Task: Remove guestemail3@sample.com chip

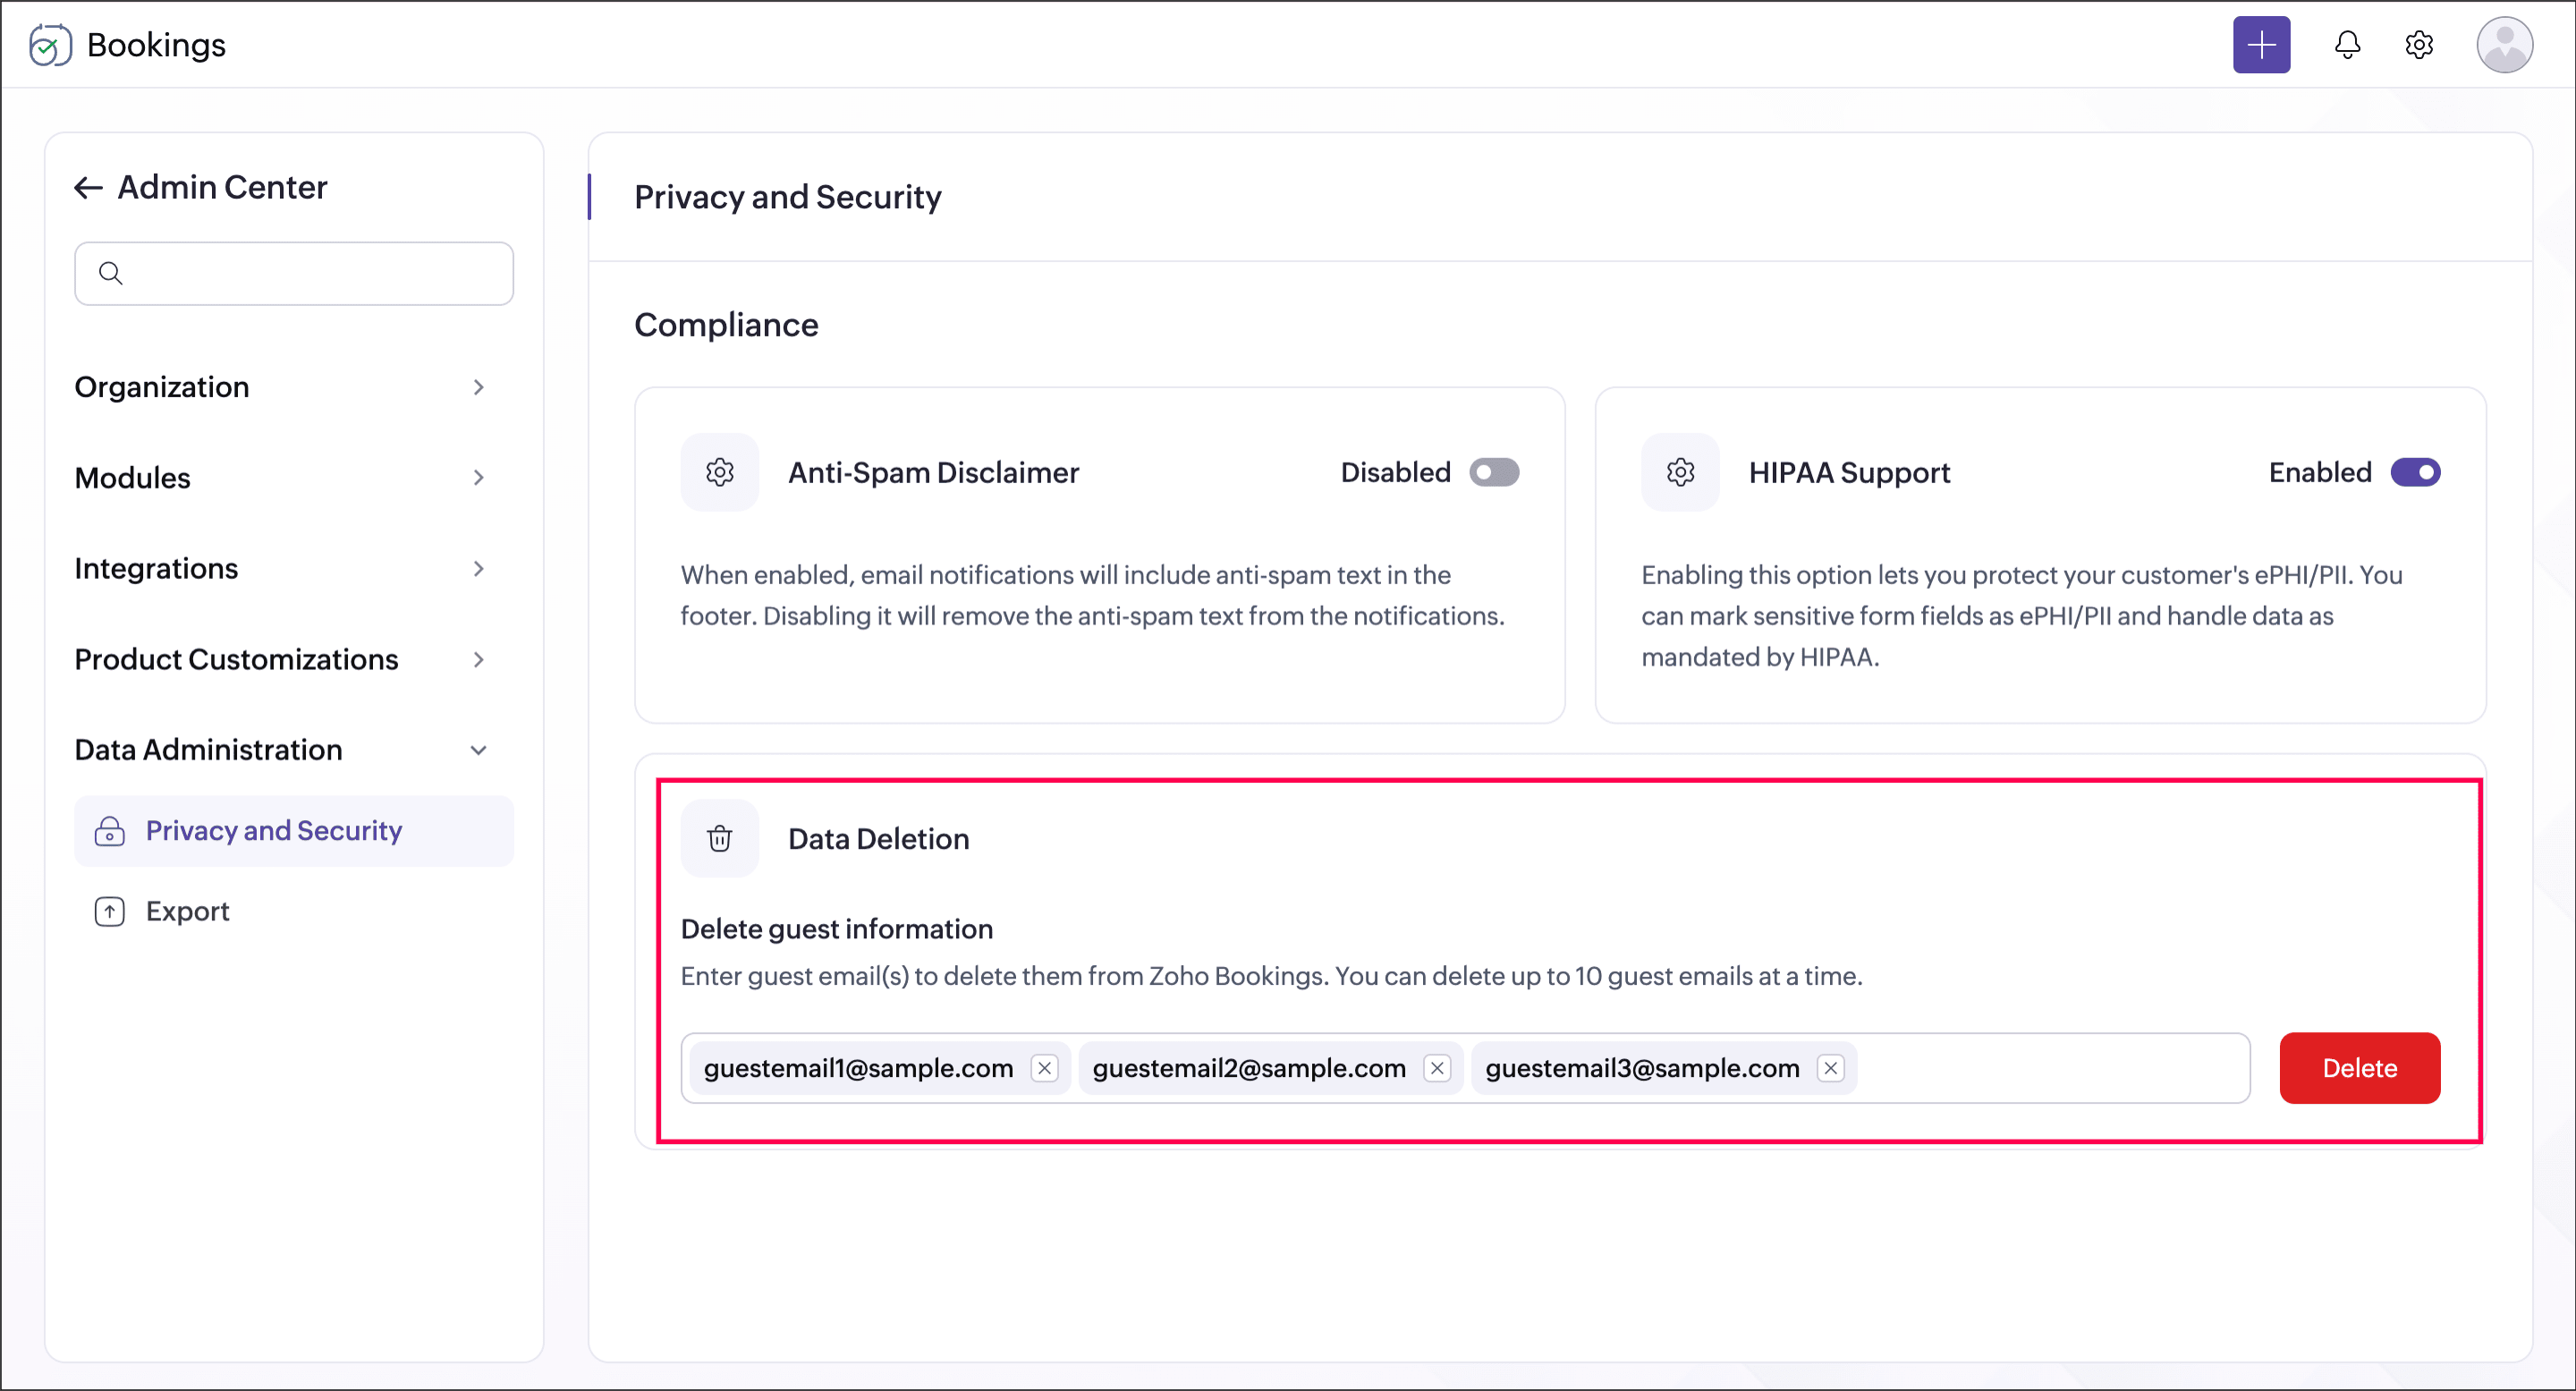Action: coord(1831,1068)
